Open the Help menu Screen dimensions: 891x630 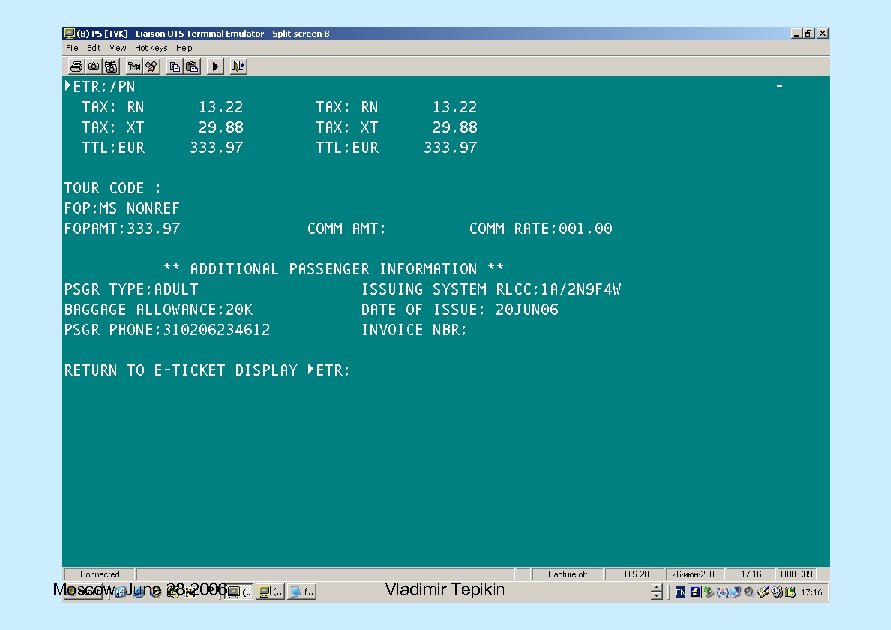point(184,48)
